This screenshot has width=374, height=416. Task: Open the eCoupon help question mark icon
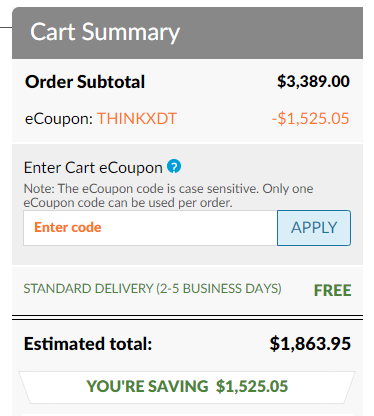[174, 166]
